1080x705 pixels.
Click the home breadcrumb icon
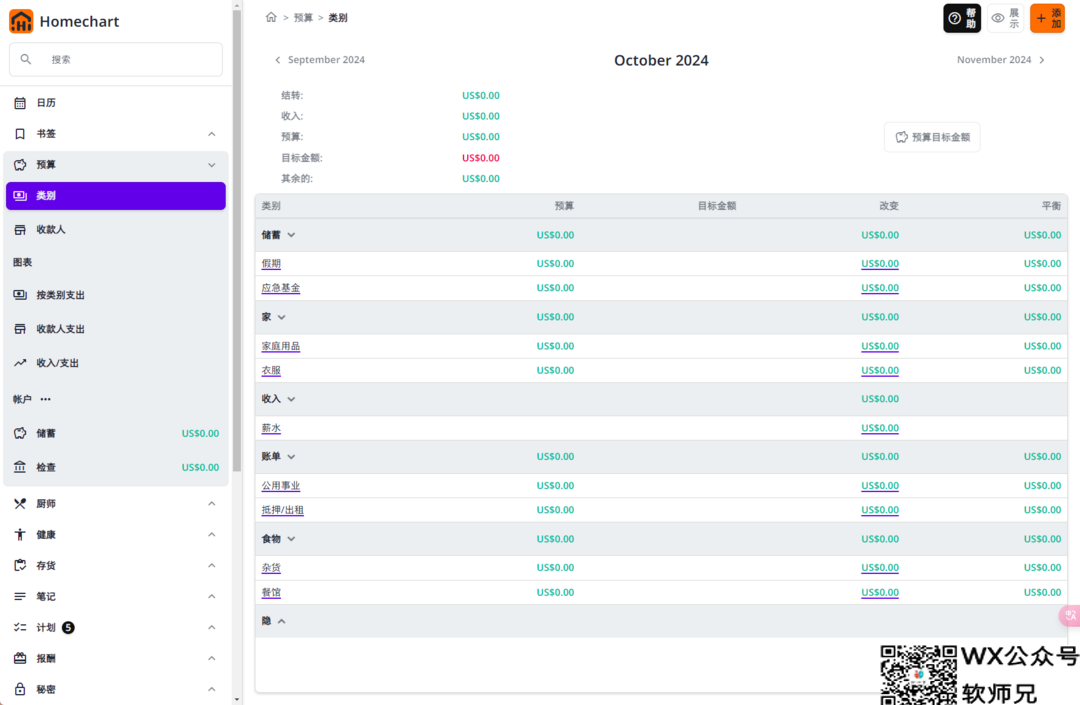tap(271, 17)
